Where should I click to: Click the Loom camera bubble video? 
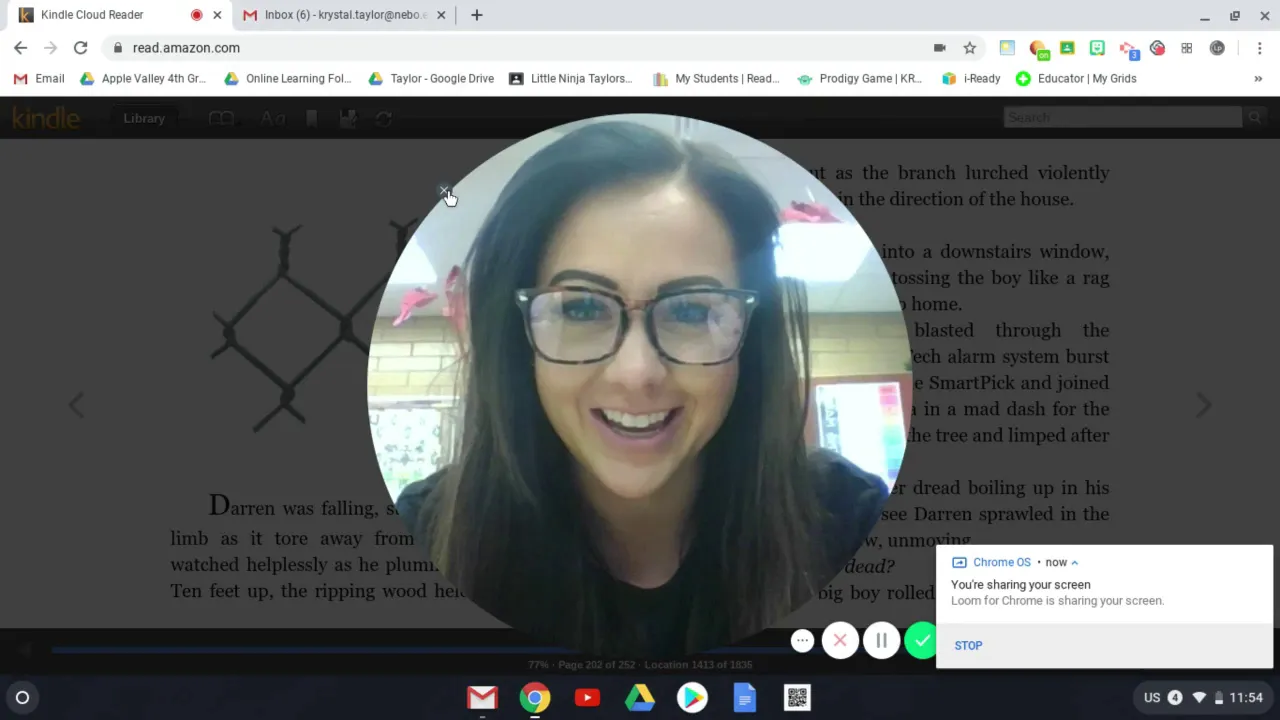point(640,385)
